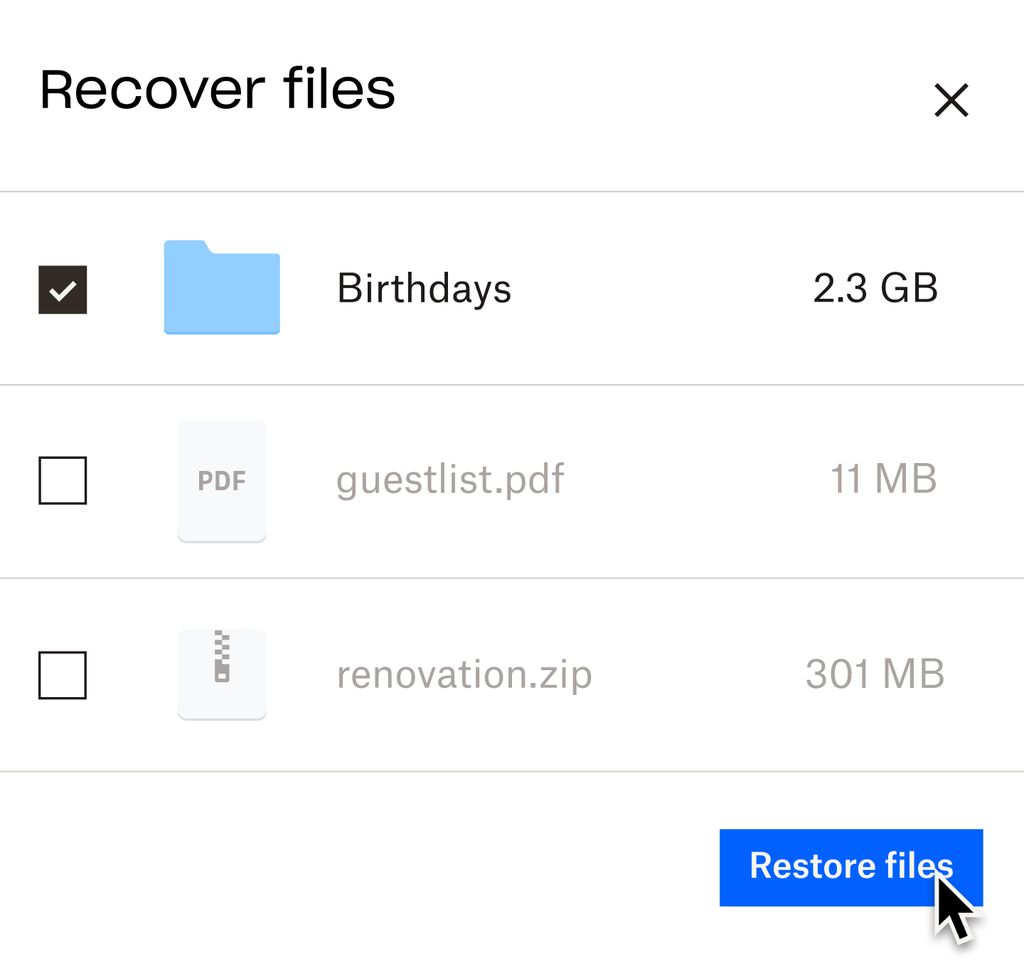Click the zip archive icon for renovation

(222, 673)
